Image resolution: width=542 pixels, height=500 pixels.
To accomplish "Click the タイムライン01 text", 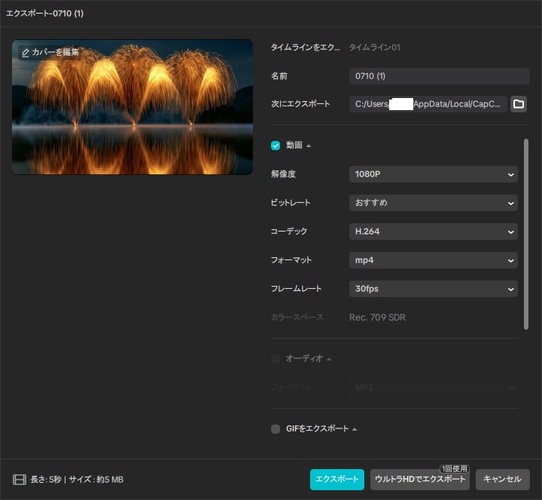I will pyautogui.click(x=374, y=47).
